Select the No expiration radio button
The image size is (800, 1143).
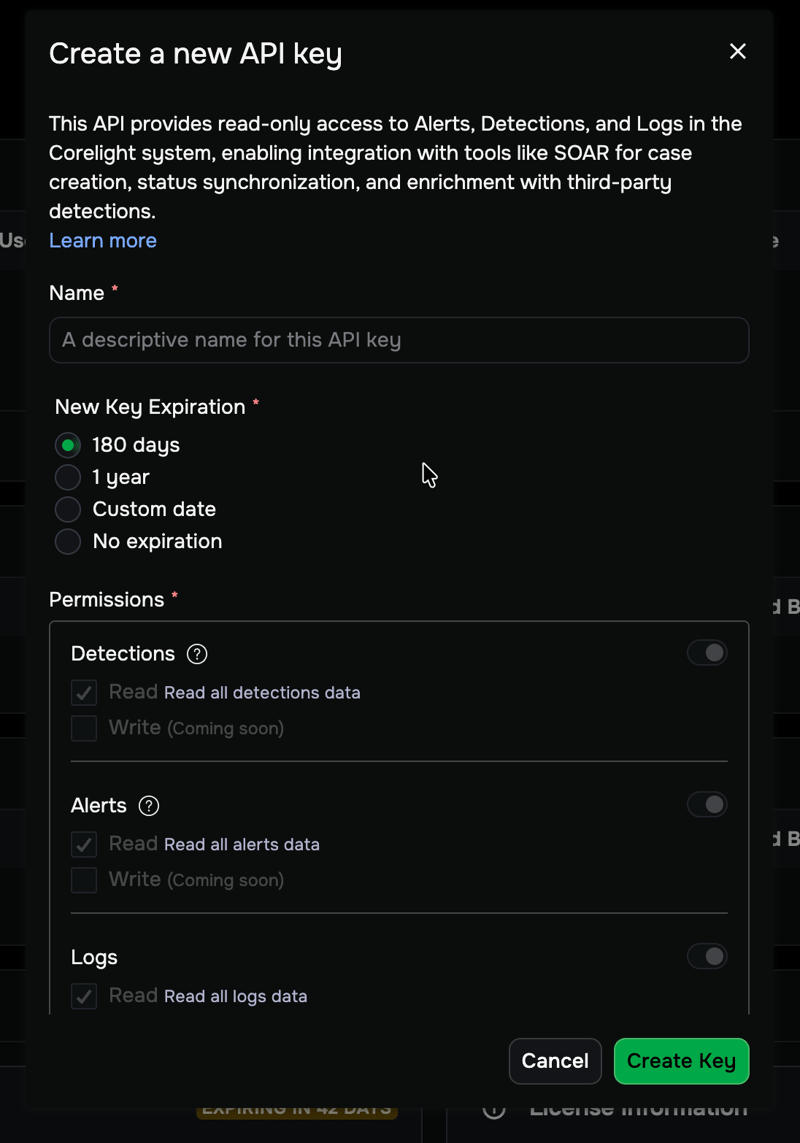click(x=68, y=541)
